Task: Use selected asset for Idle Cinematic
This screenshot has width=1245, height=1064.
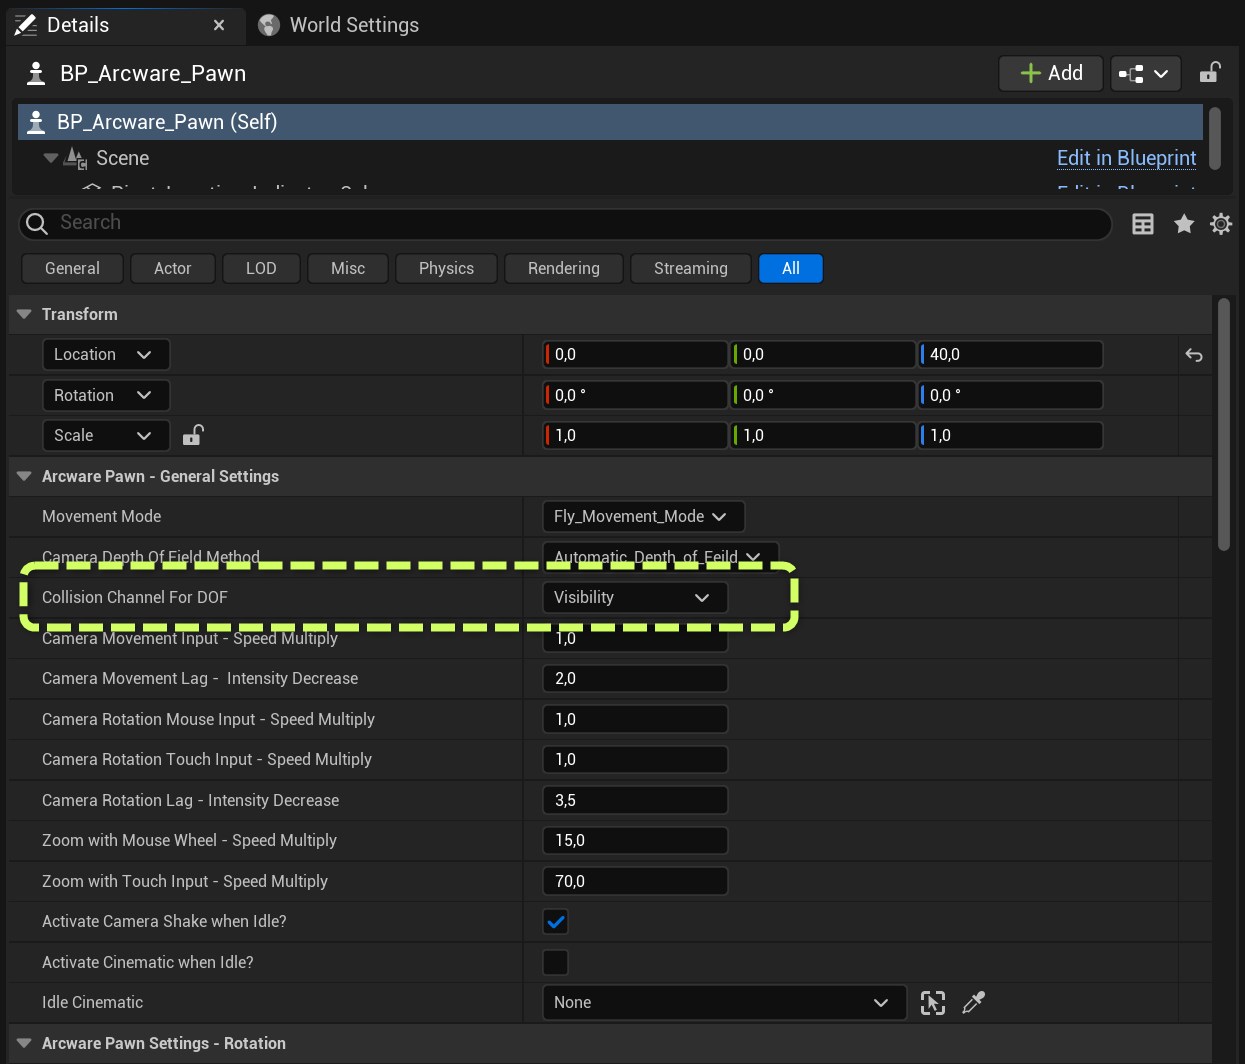Action: 932,1003
